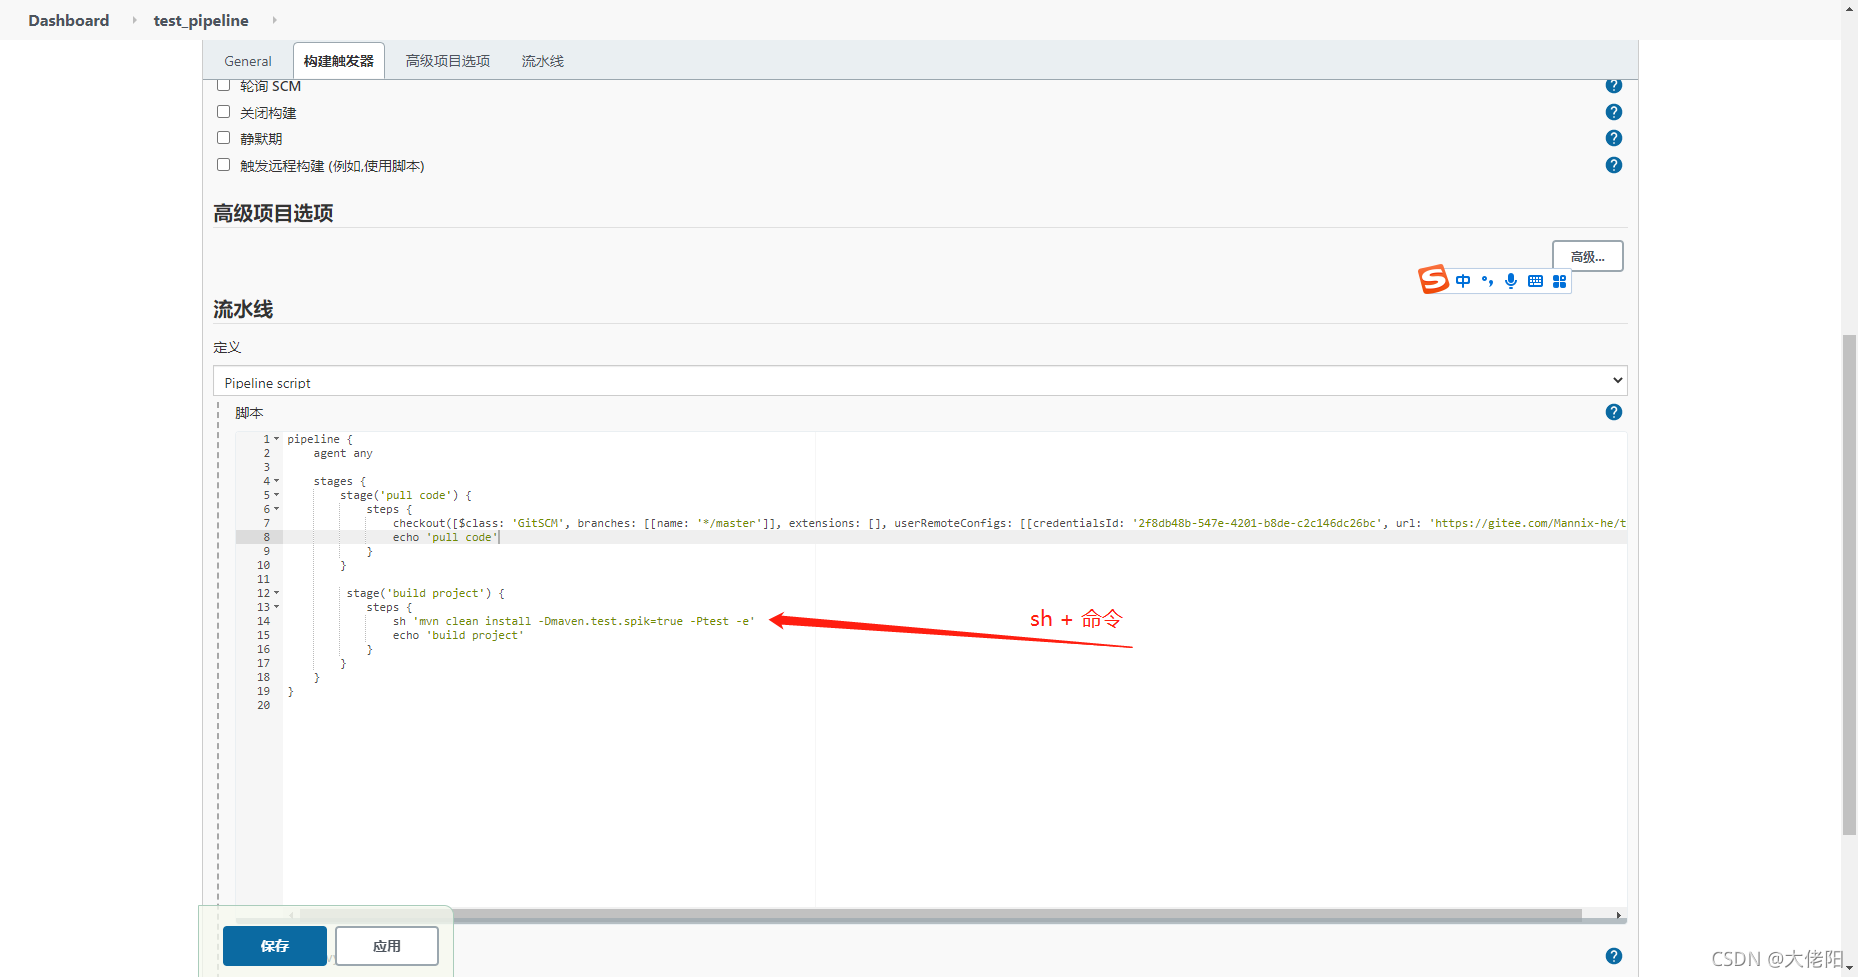The image size is (1858, 977).
Task: Collapse fold at line 12 build project stage
Action: [x=277, y=593]
